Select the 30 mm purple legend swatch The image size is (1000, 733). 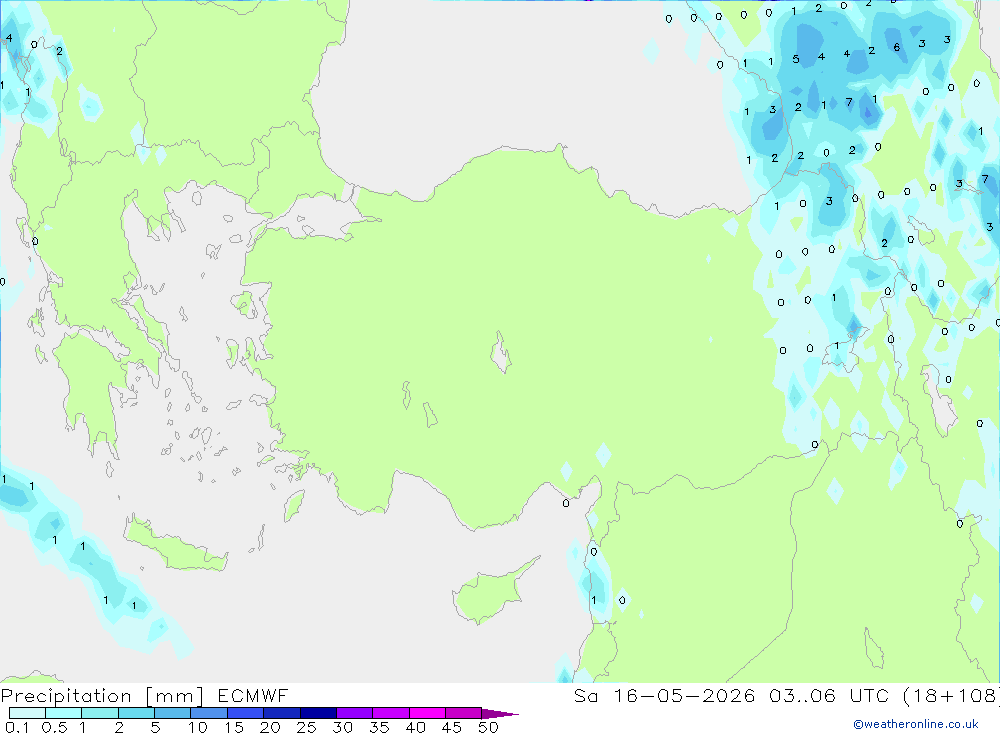(x=354, y=713)
